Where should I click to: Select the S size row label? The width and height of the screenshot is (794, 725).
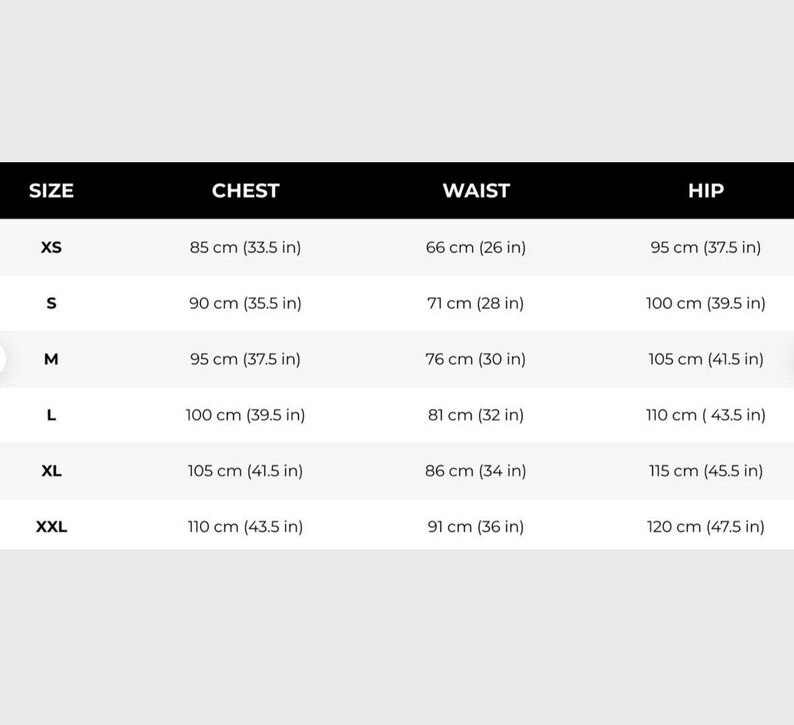[x=51, y=303]
